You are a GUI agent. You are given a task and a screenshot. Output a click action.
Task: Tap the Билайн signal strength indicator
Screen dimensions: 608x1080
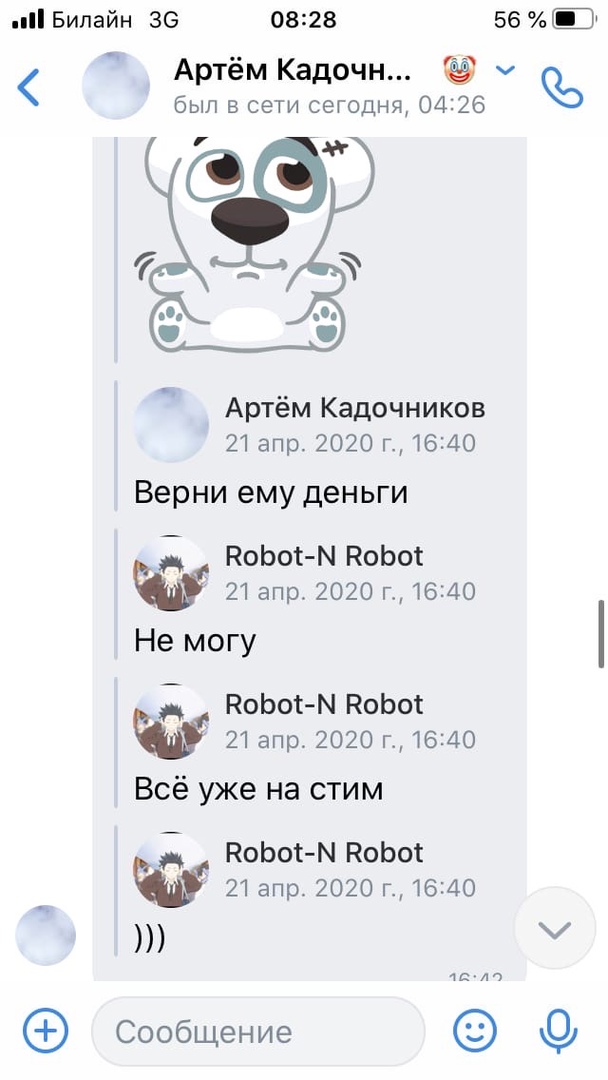(28, 20)
